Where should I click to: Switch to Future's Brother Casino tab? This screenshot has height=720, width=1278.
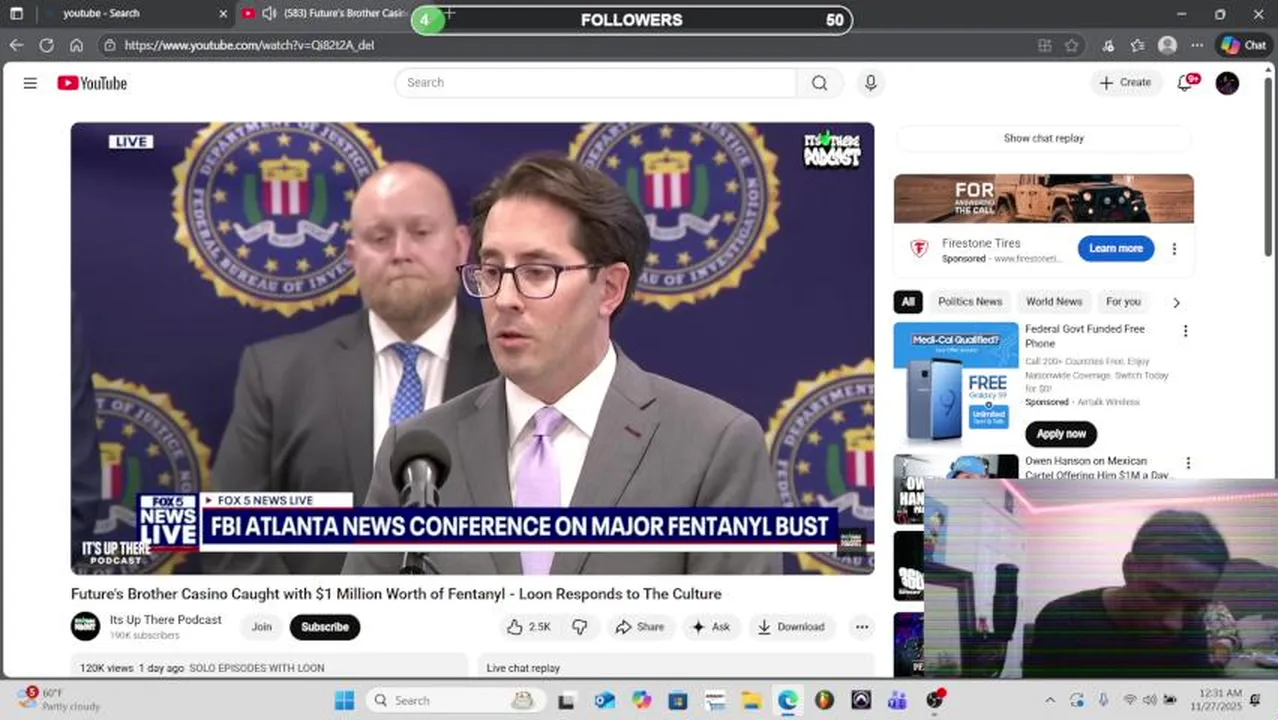[335, 14]
